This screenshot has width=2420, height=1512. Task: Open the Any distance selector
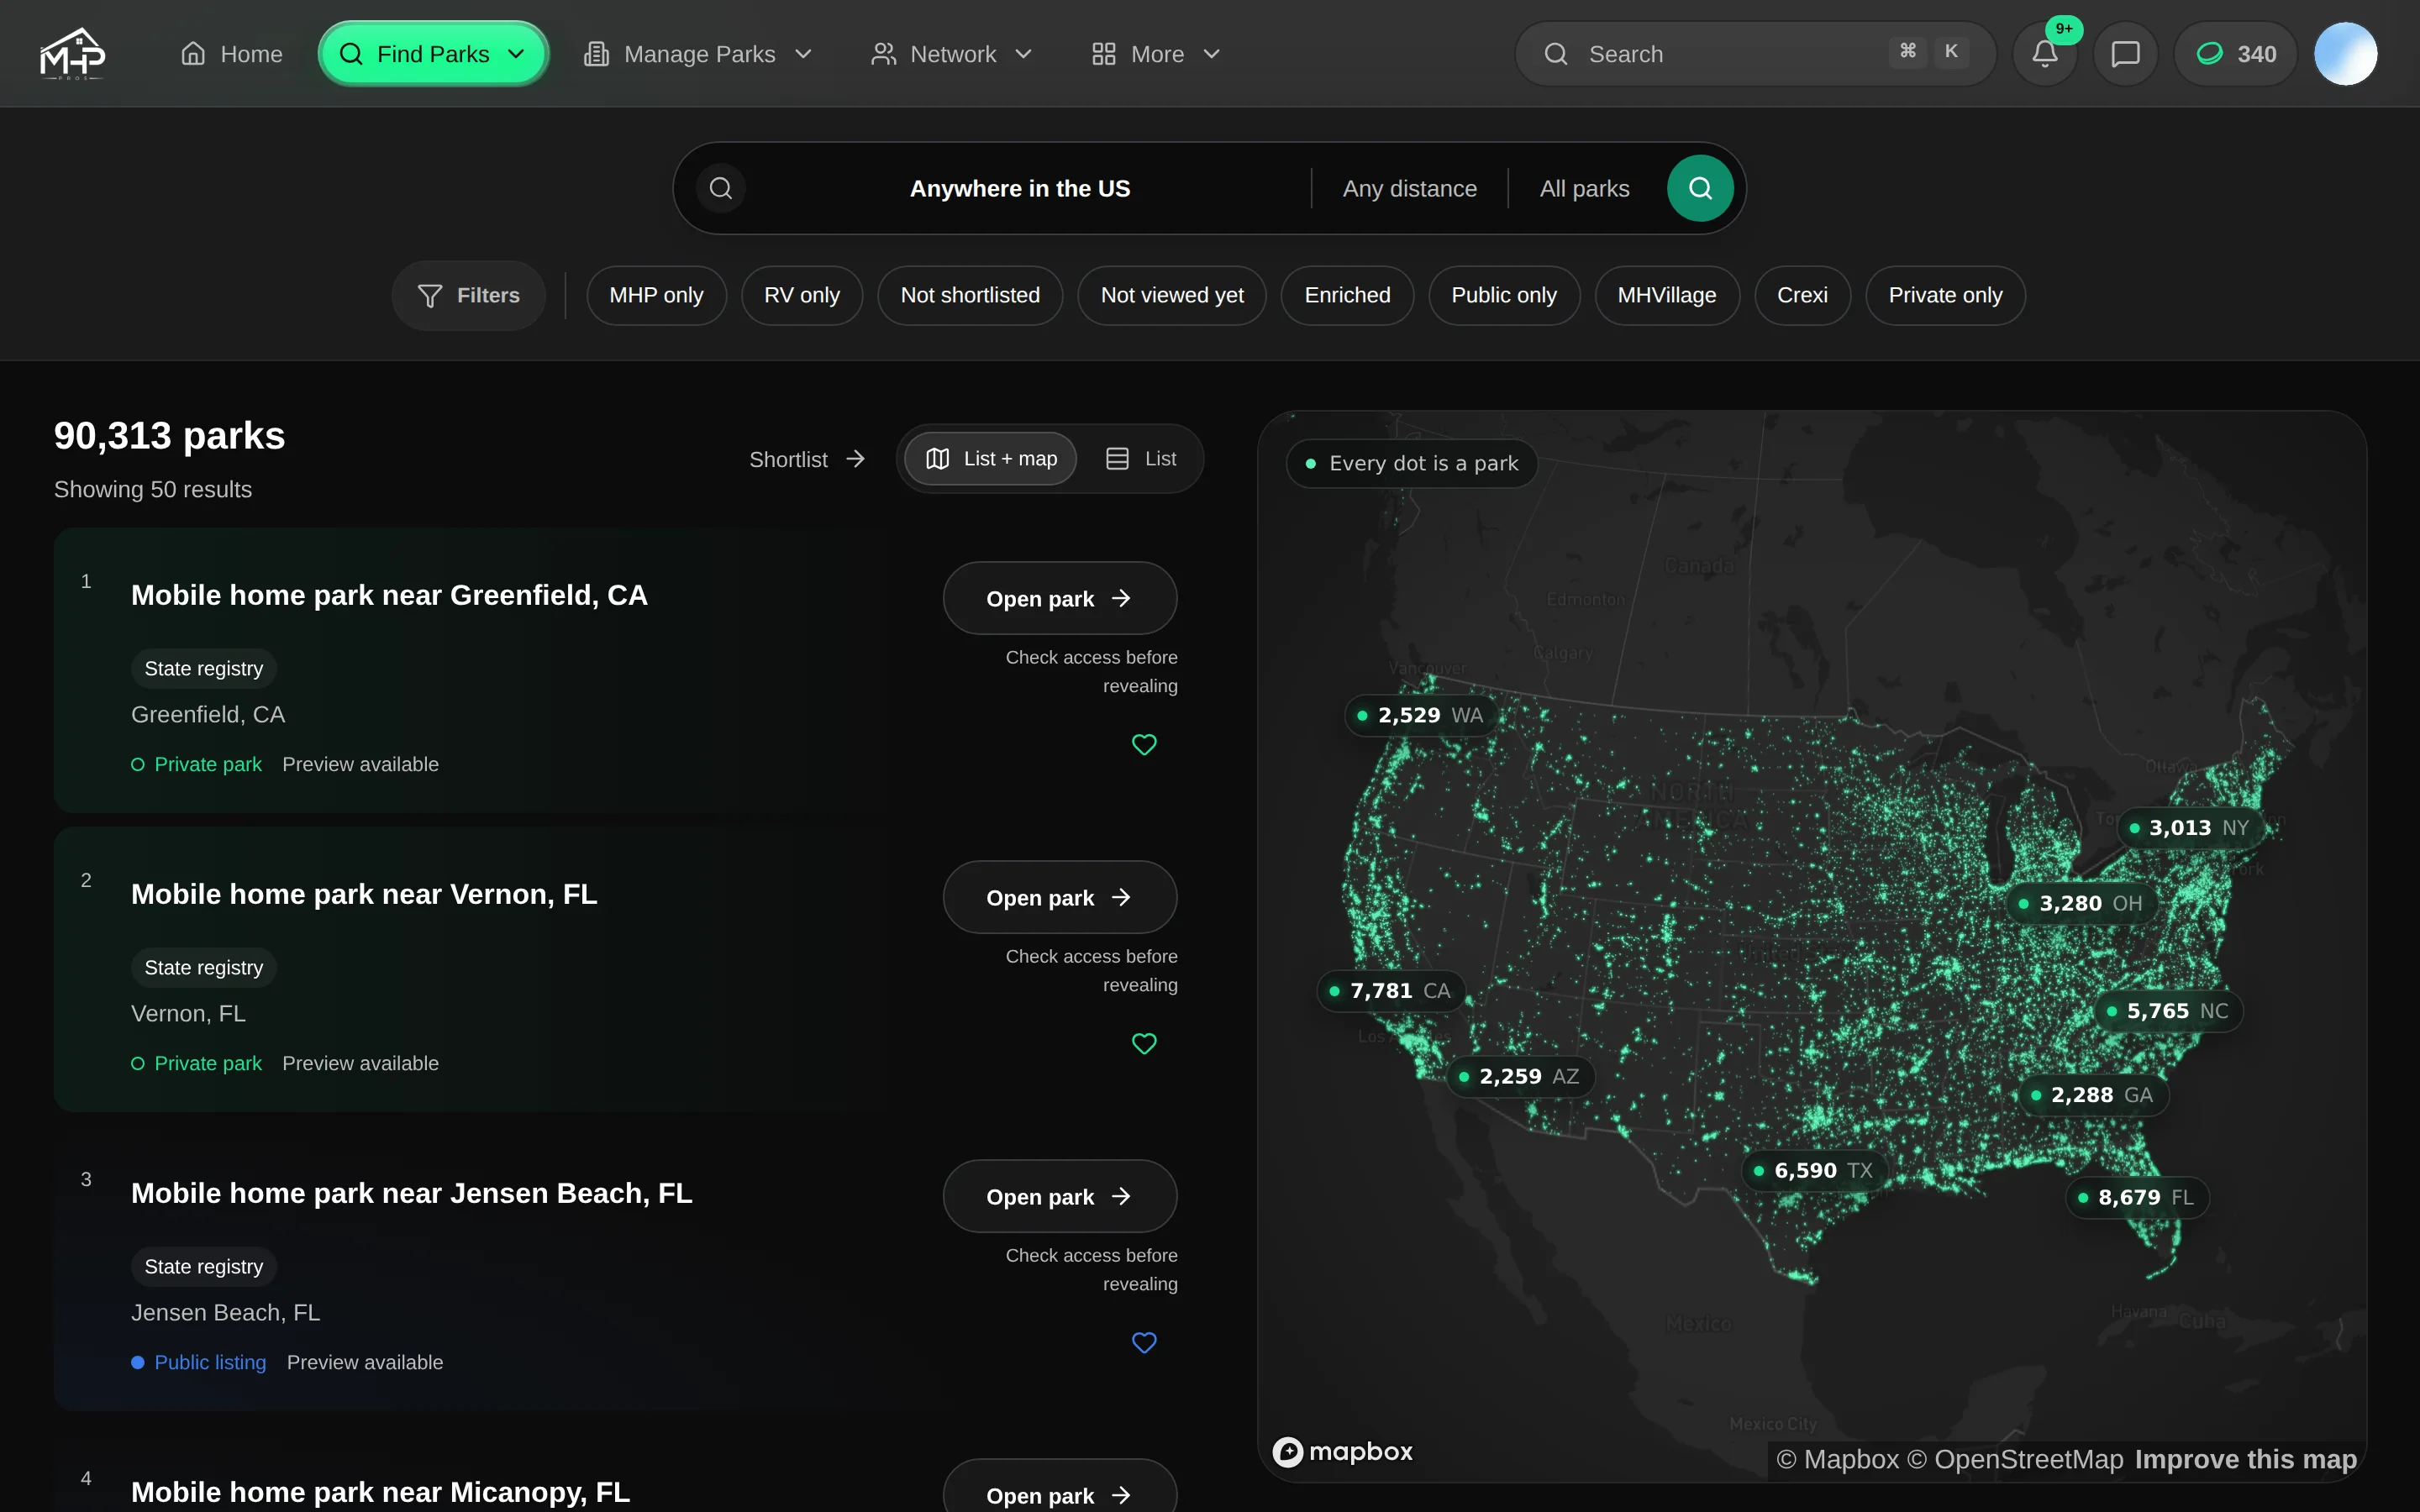1410,188
